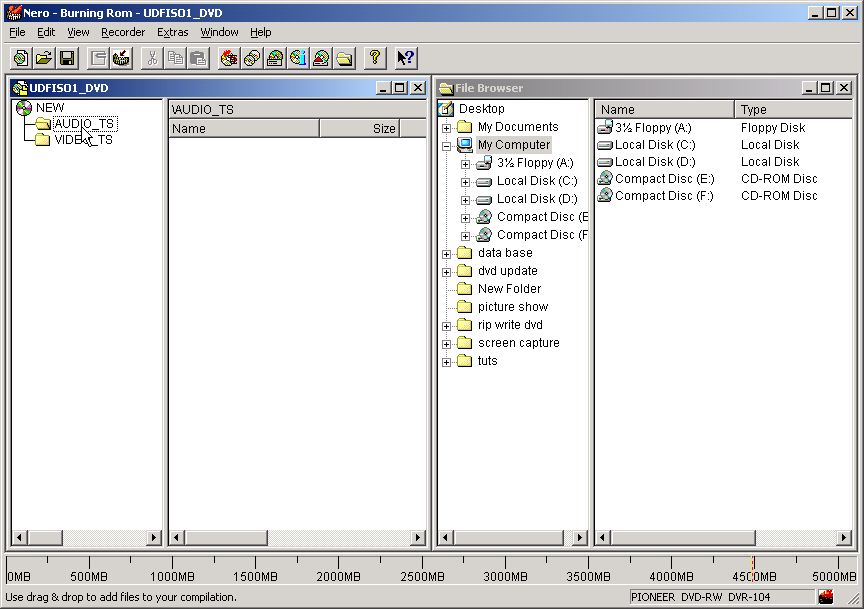Expand Local Disk (C:) in folder tree
The width and height of the screenshot is (864, 609).
[x=466, y=182]
